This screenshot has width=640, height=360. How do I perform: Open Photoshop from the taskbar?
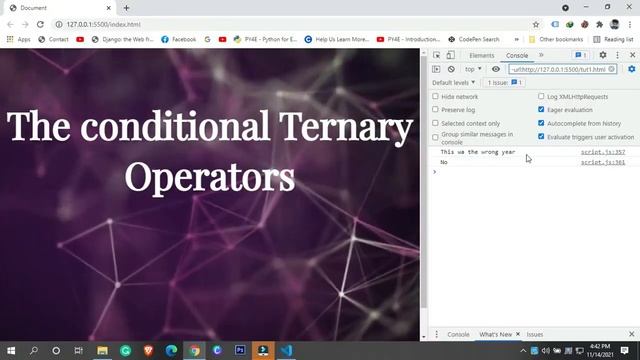click(x=240, y=350)
